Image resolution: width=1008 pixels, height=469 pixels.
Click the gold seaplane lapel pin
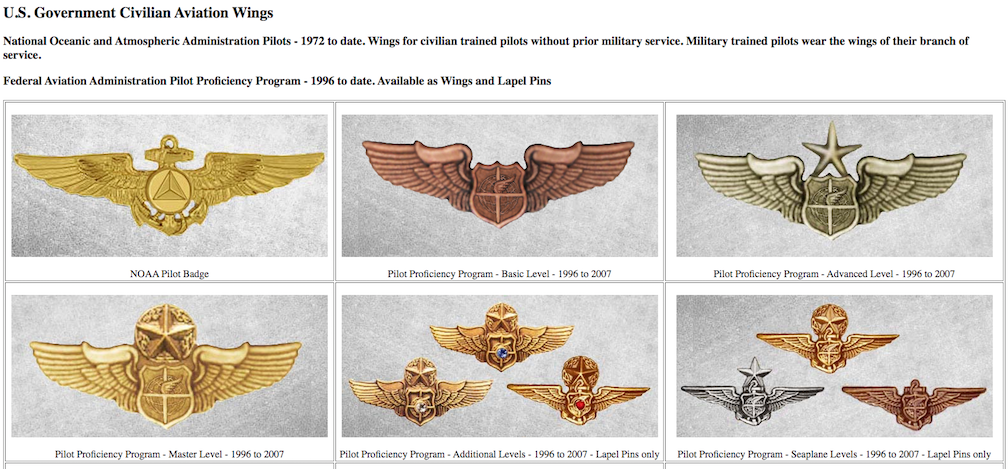point(828,339)
